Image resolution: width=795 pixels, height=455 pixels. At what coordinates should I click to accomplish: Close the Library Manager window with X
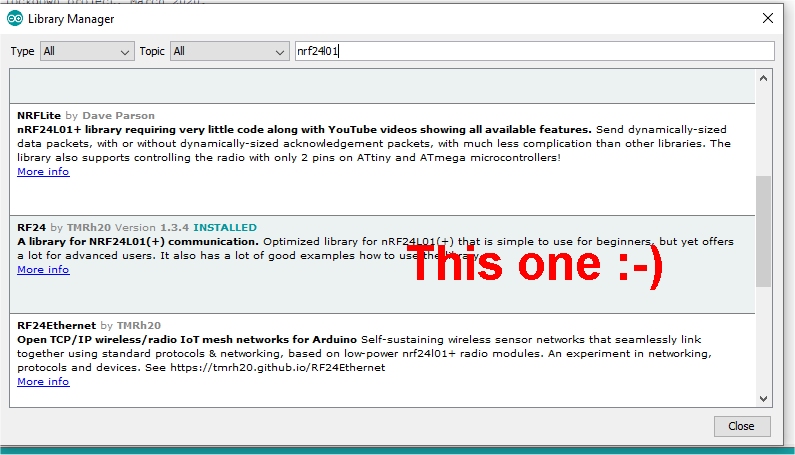pyautogui.click(x=767, y=19)
